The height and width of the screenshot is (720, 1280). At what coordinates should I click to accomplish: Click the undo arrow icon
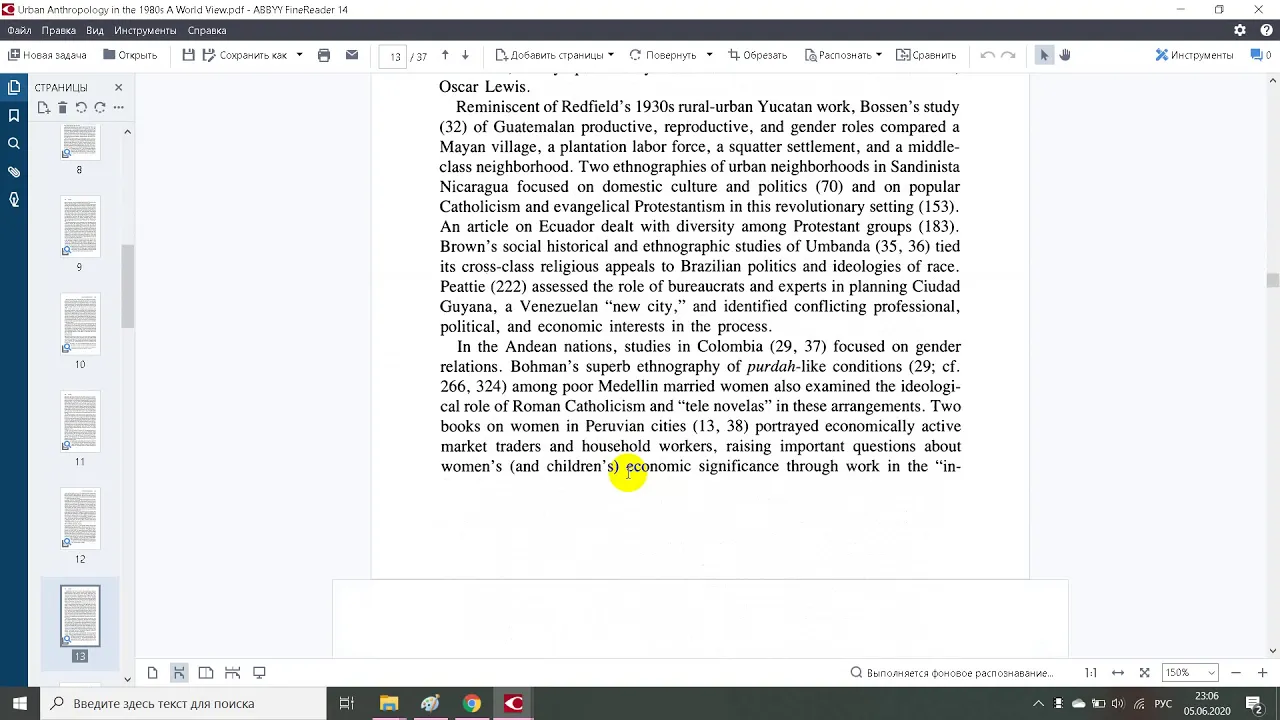point(988,55)
